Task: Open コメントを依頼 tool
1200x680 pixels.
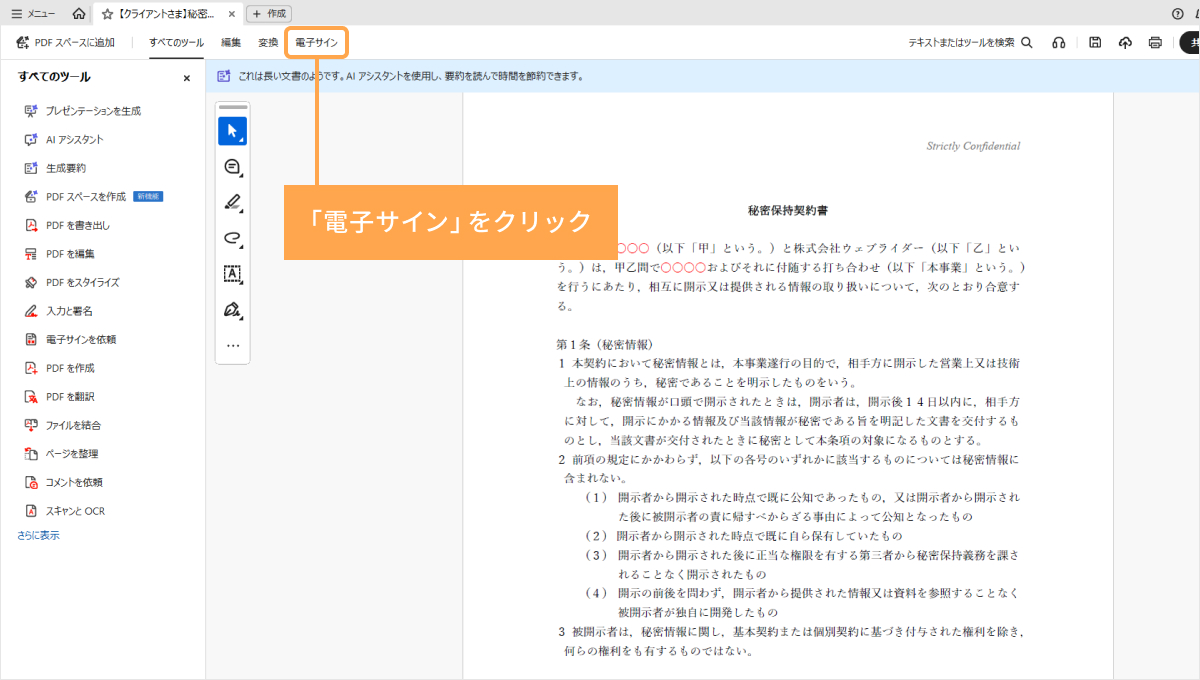Action: click(64, 482)
